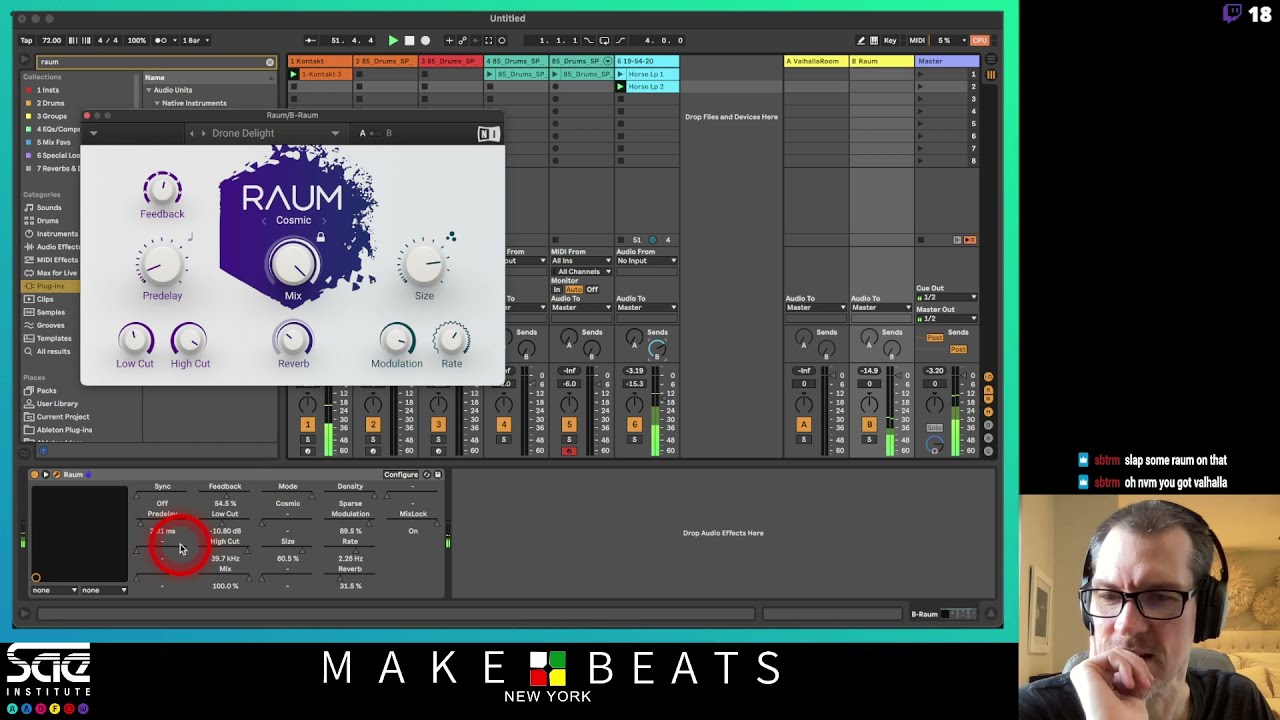
Task: Adjust the large Mix knob in Raum
Action: 293,263
